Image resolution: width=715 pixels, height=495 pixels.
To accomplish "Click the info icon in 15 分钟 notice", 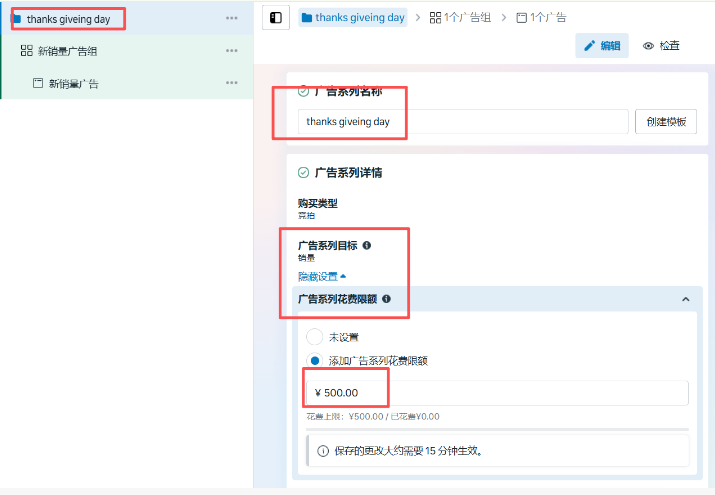I will [x=323, y=451].
